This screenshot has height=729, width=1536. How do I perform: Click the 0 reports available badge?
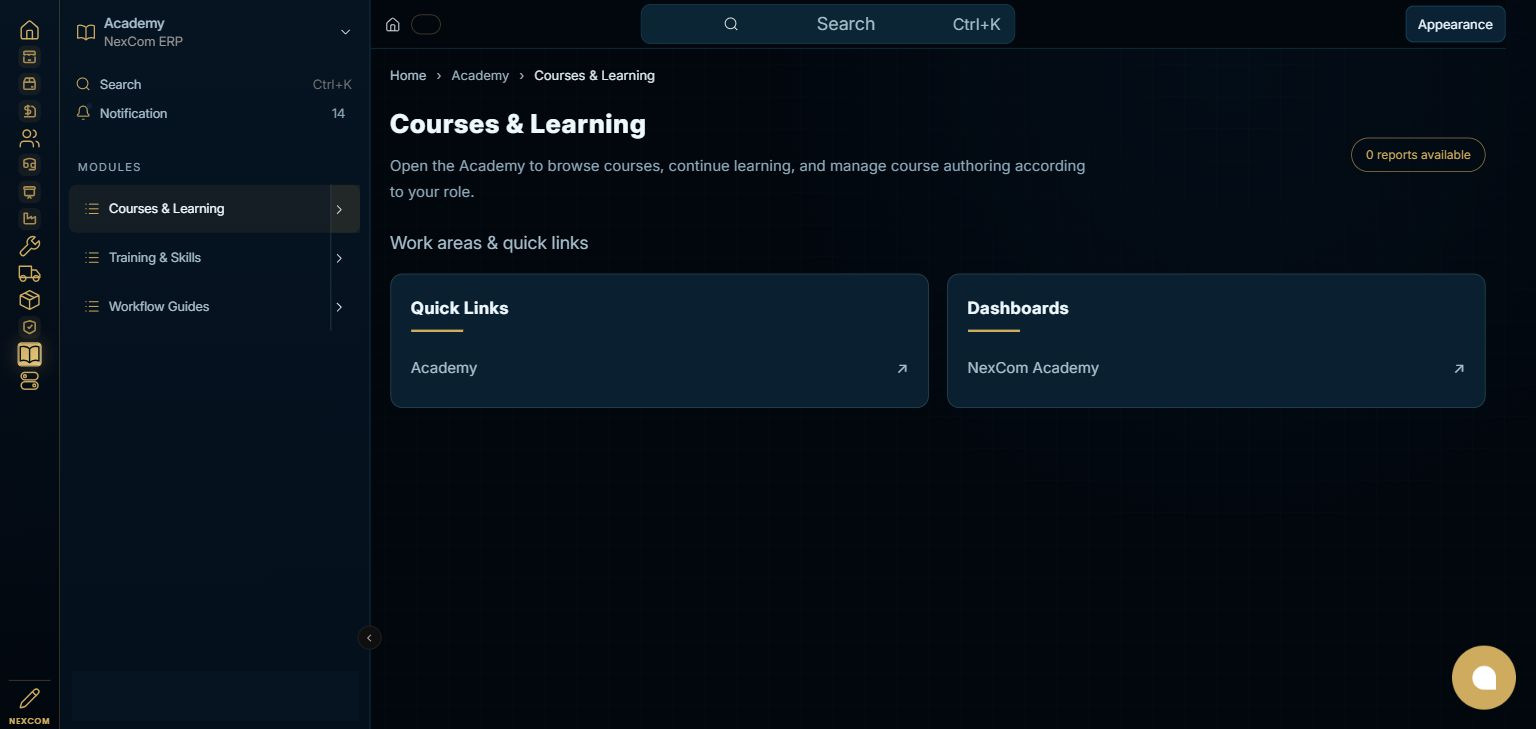1418,155
